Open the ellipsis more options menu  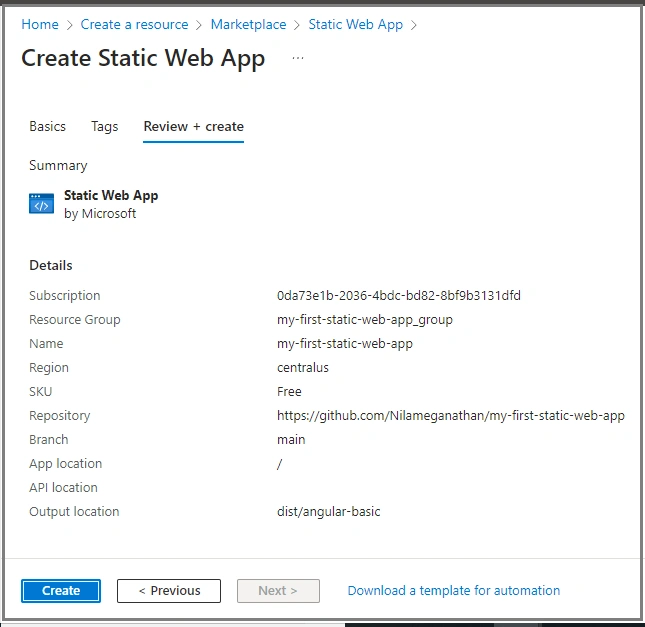click(x=298, y=58)
